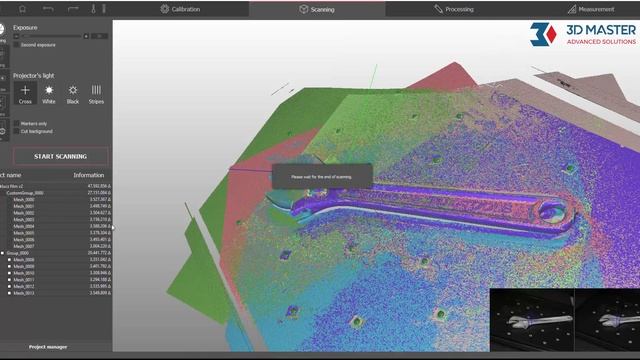Toggle the Mesh_0013 checkbox

9,293
